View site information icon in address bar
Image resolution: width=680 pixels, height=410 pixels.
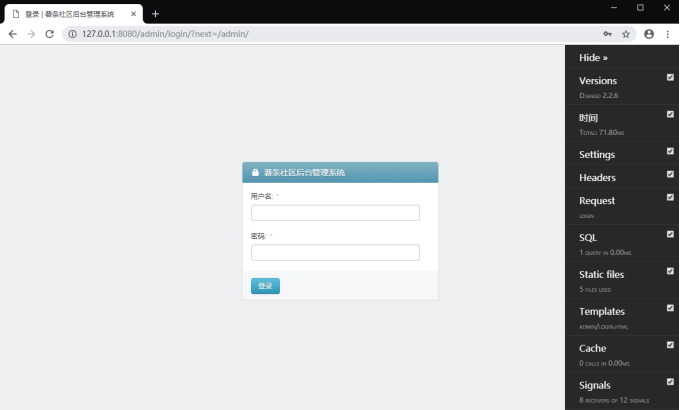[x=72, y=34]
